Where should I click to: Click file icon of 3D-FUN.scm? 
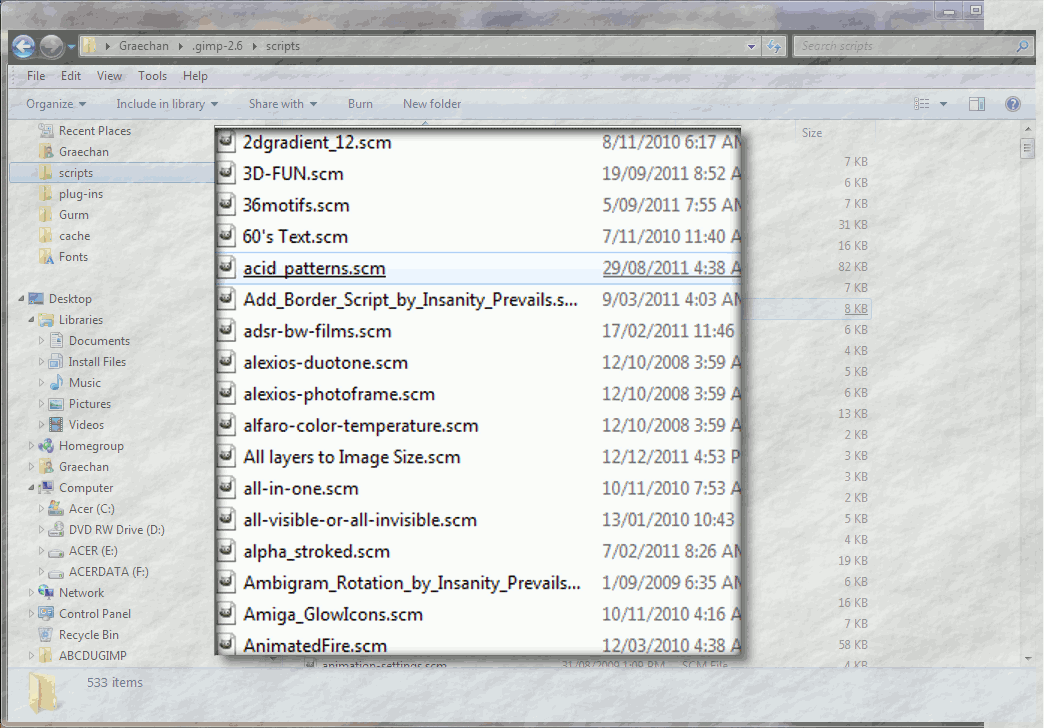pyautogui.click(x=226, y=173)
